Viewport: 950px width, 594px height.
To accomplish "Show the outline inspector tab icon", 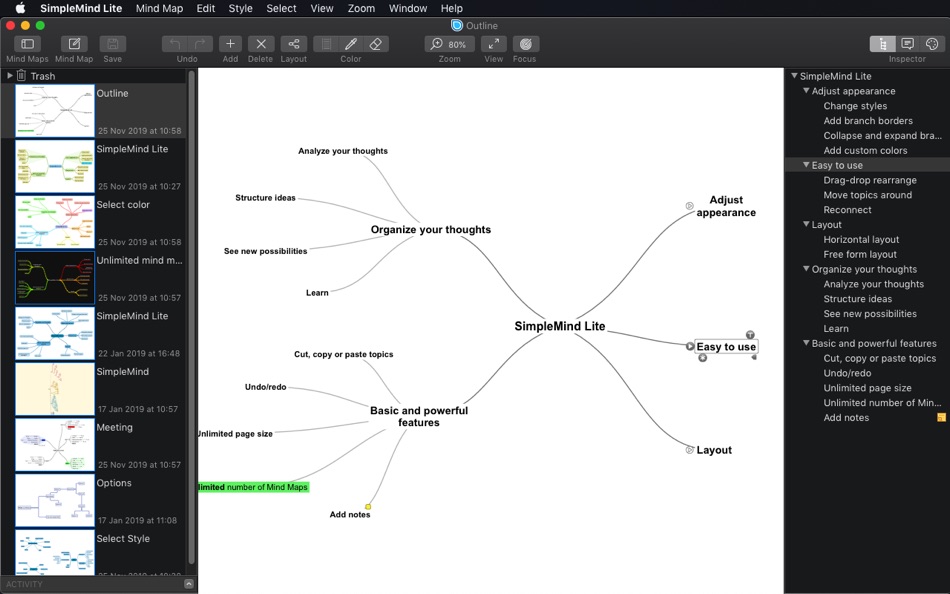I will (x=883, y=44).
